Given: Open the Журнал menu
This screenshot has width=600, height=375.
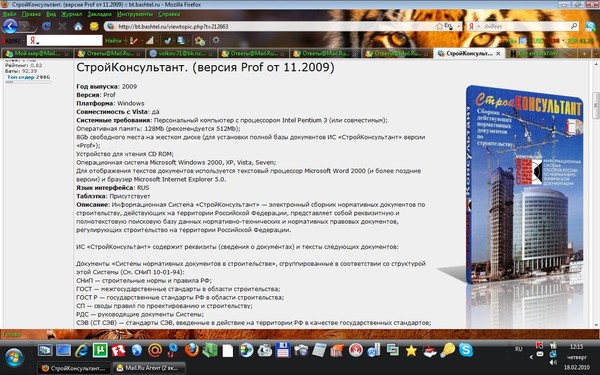Looking at the screenshot, I should pos(72,14).
